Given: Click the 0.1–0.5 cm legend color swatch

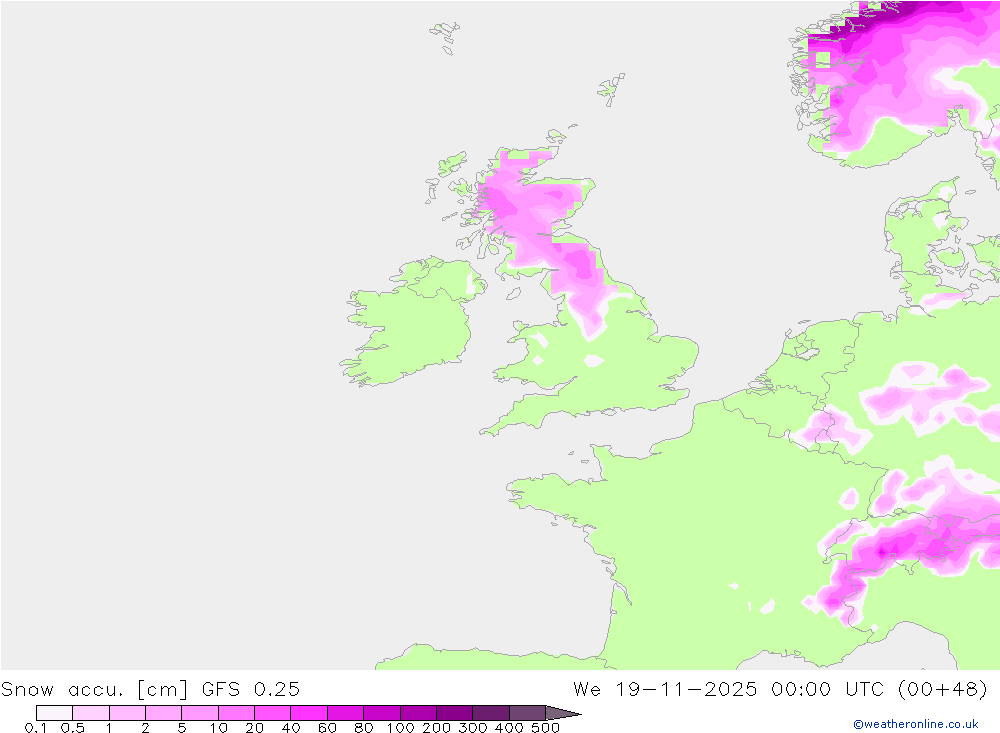Looking at the screenshot, I should point(54,713).
